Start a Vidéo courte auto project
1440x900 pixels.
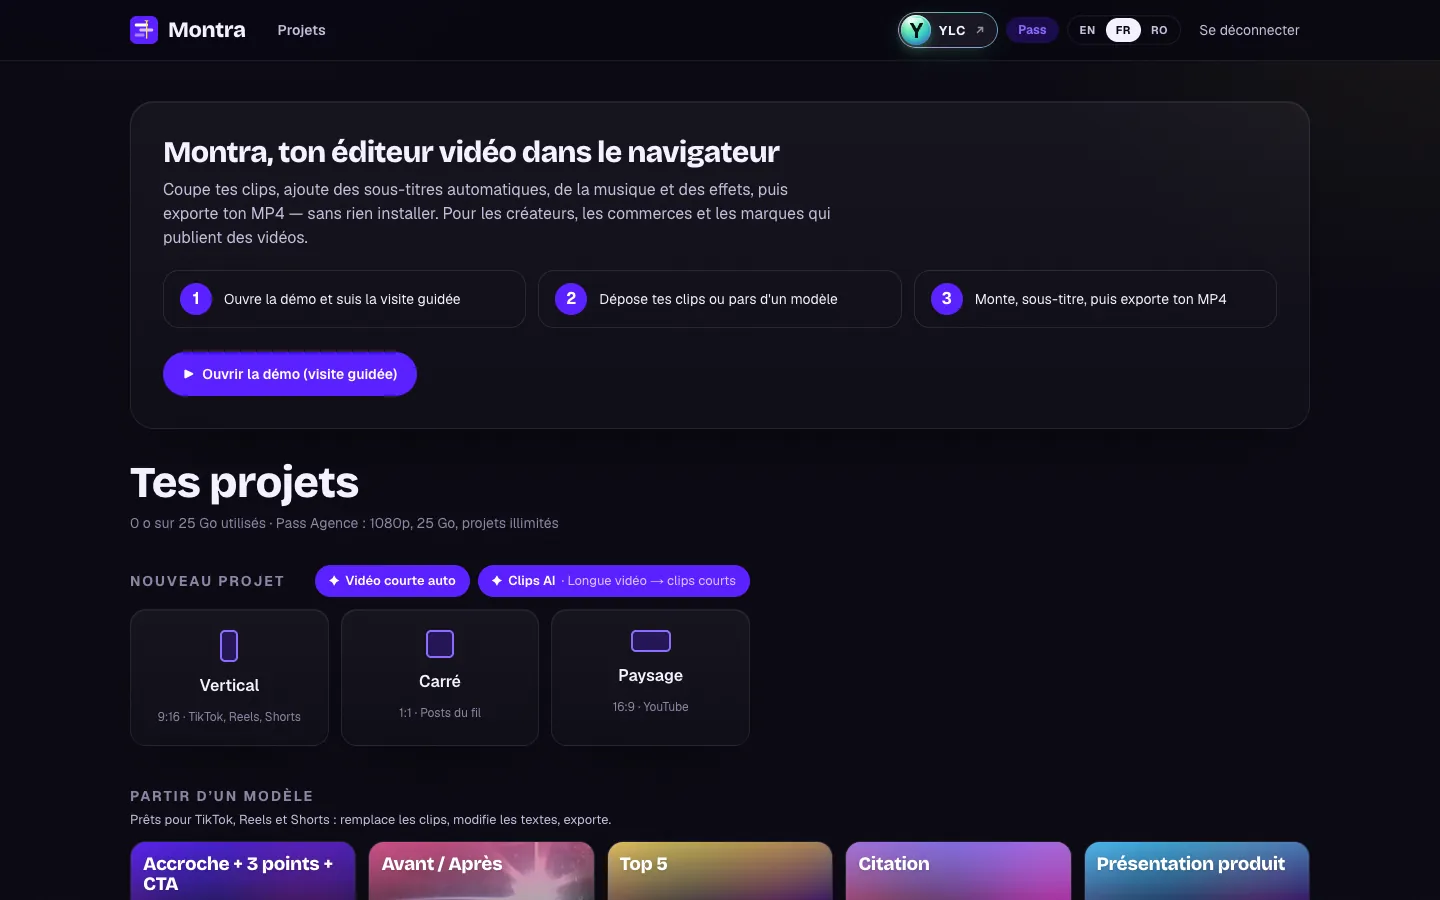[392, 581]
